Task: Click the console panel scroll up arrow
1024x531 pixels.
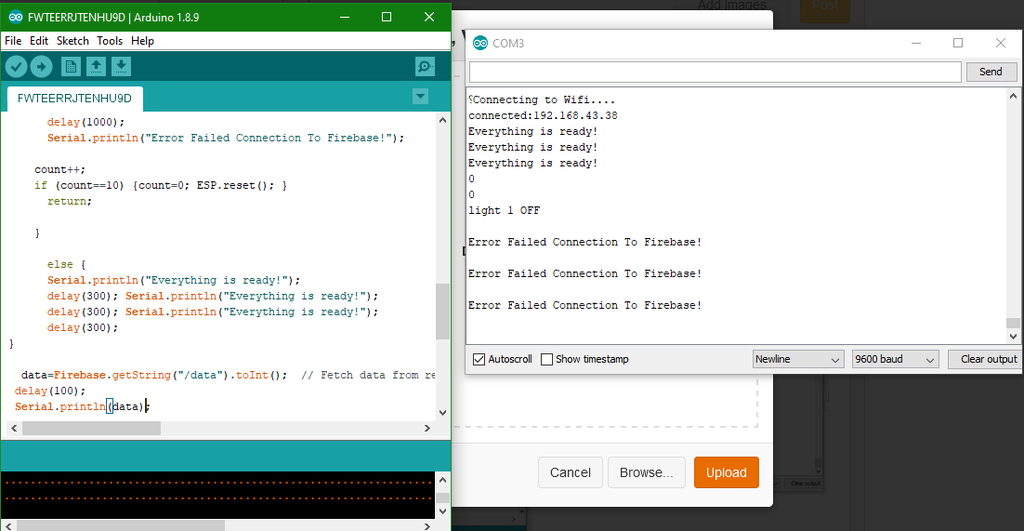Action: pyautogui.click(x=442, y=480)
